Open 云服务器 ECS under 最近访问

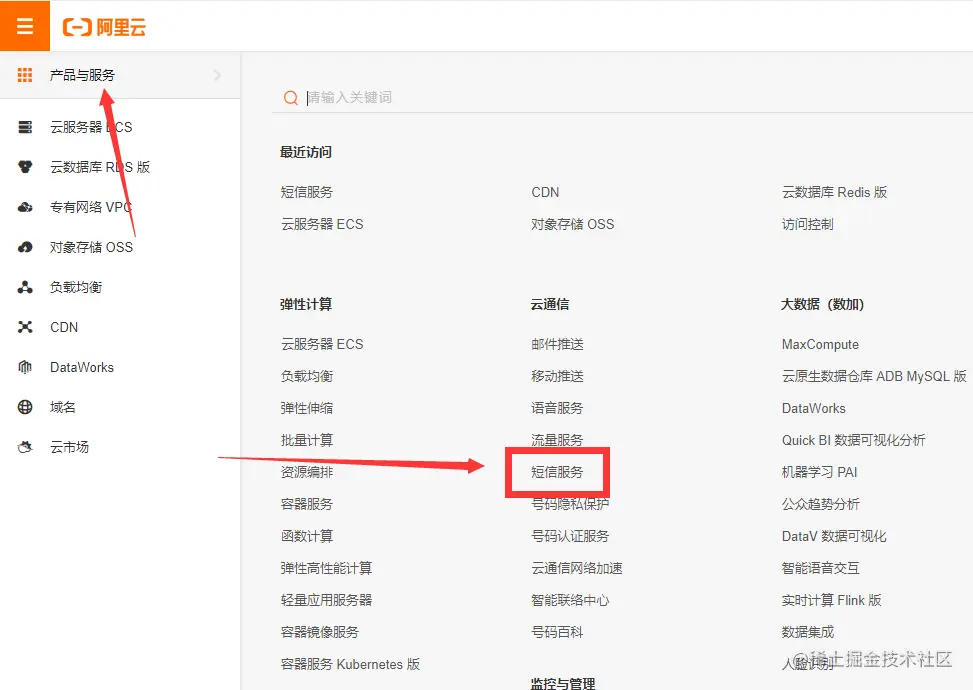(x=322, y=224)
